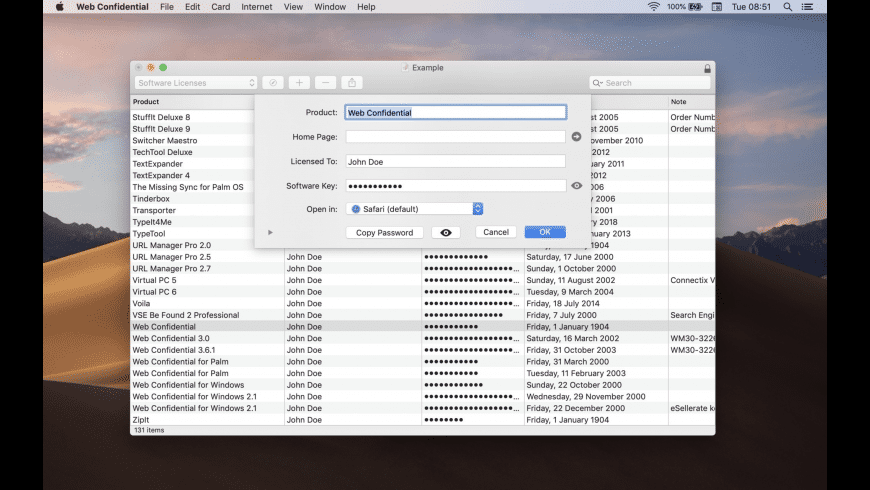This screenshot has width=870, height=490.
Task: Select the Virtual PC 6 row
Action: coord(423,292)
